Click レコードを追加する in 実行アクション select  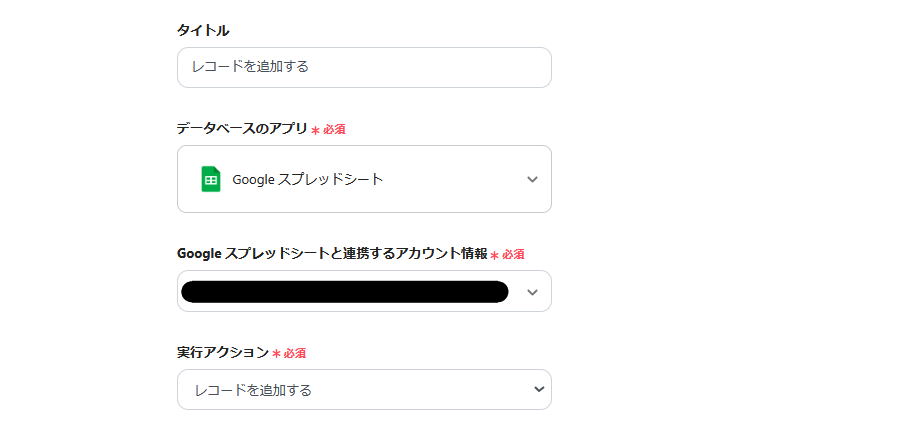[253, 390]
